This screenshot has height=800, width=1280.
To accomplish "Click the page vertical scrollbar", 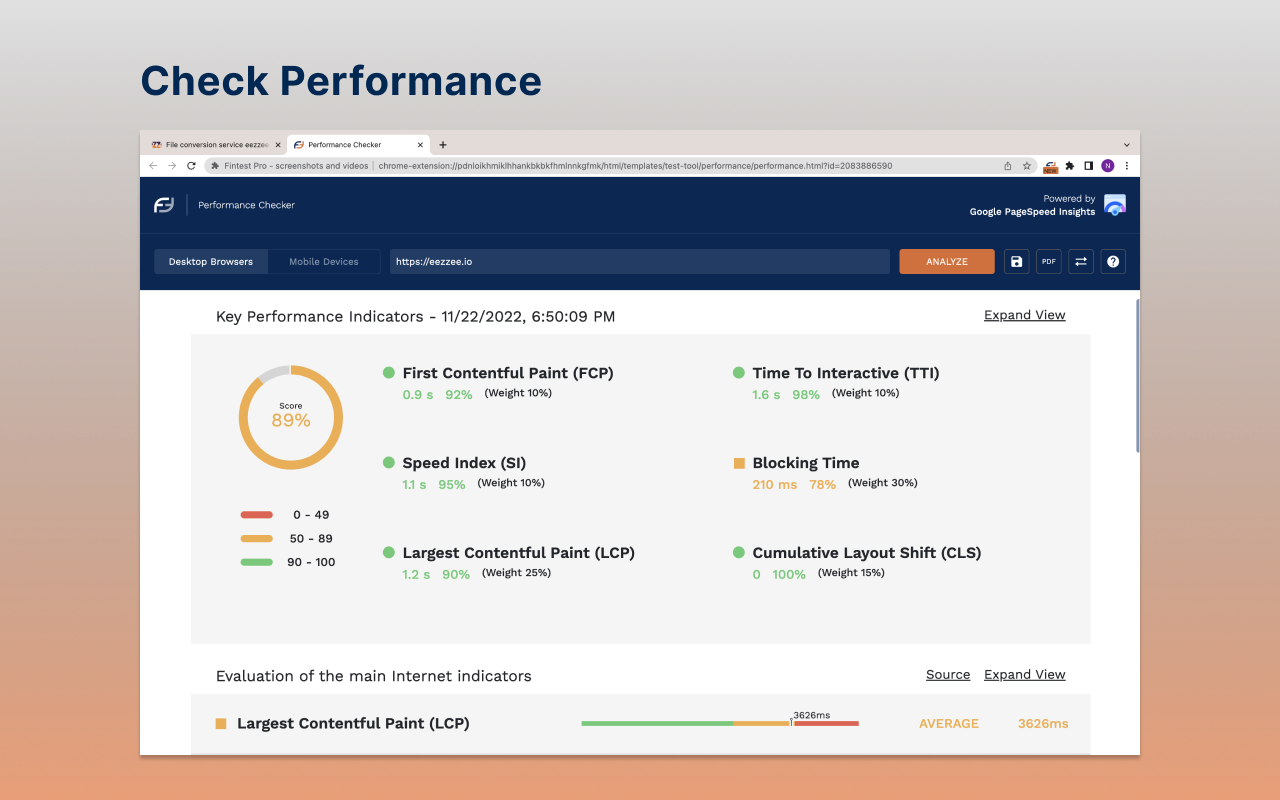I will tap(1137, 375).
